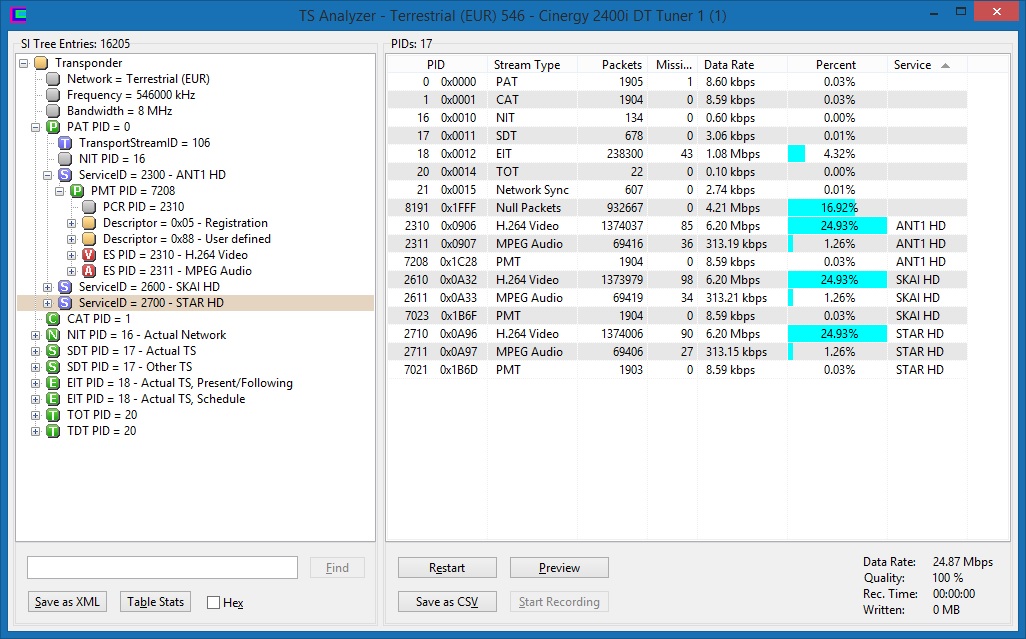1026x639 pixels.
Task: Click the Preview button
Action: (x=559, y=568)
